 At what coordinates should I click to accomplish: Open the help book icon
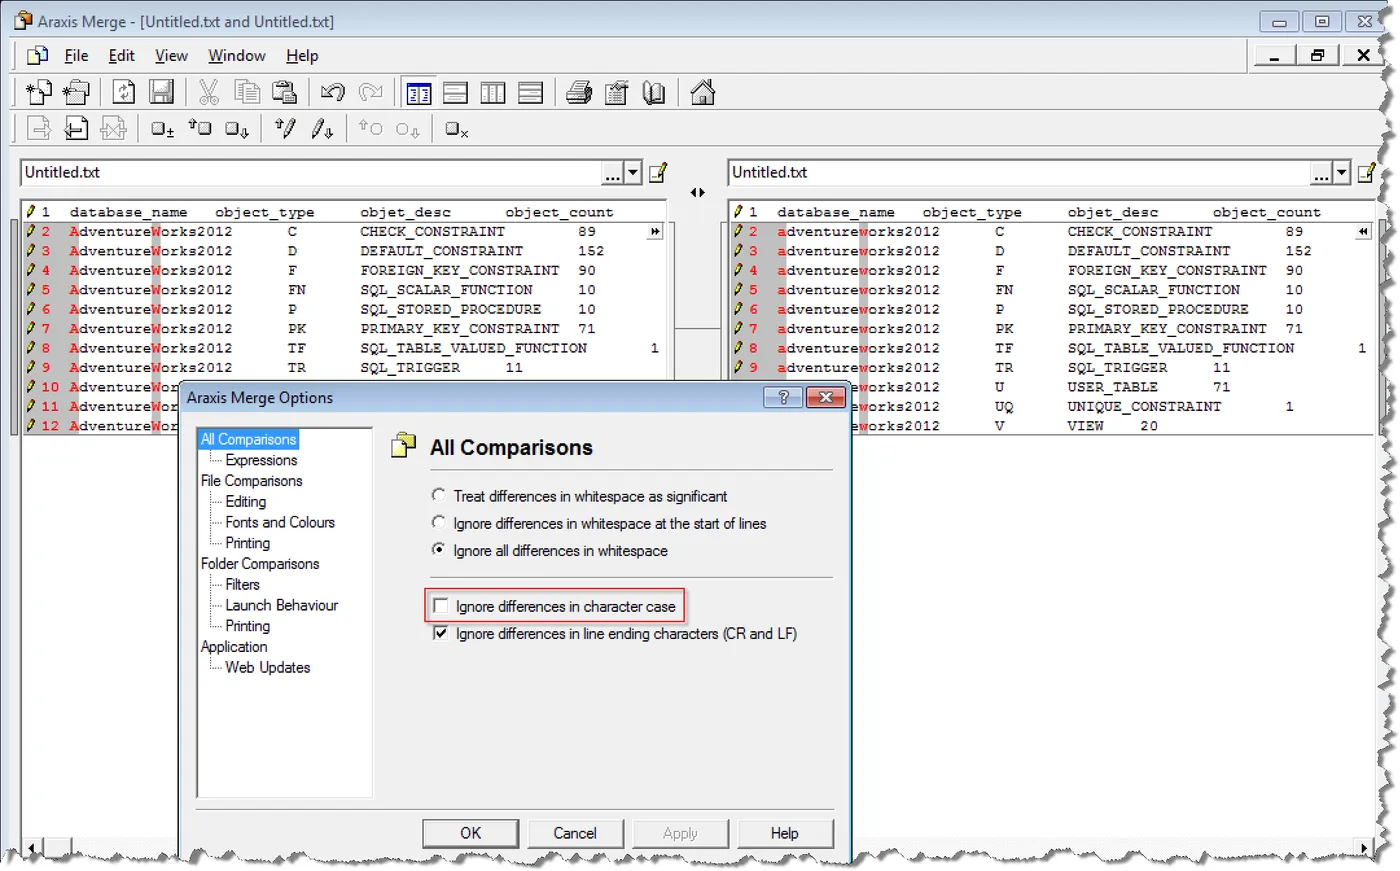[654, 93]
